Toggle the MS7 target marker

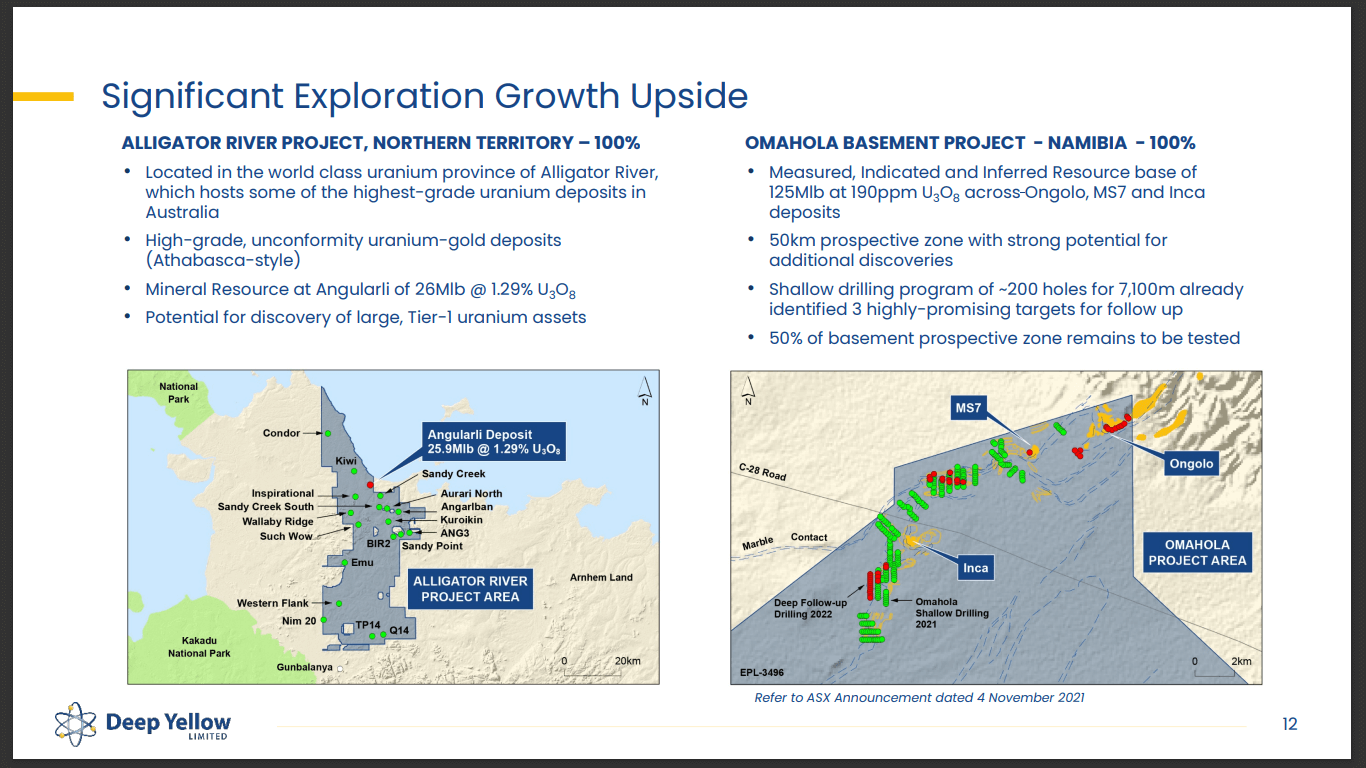[x=1030, y=451]
